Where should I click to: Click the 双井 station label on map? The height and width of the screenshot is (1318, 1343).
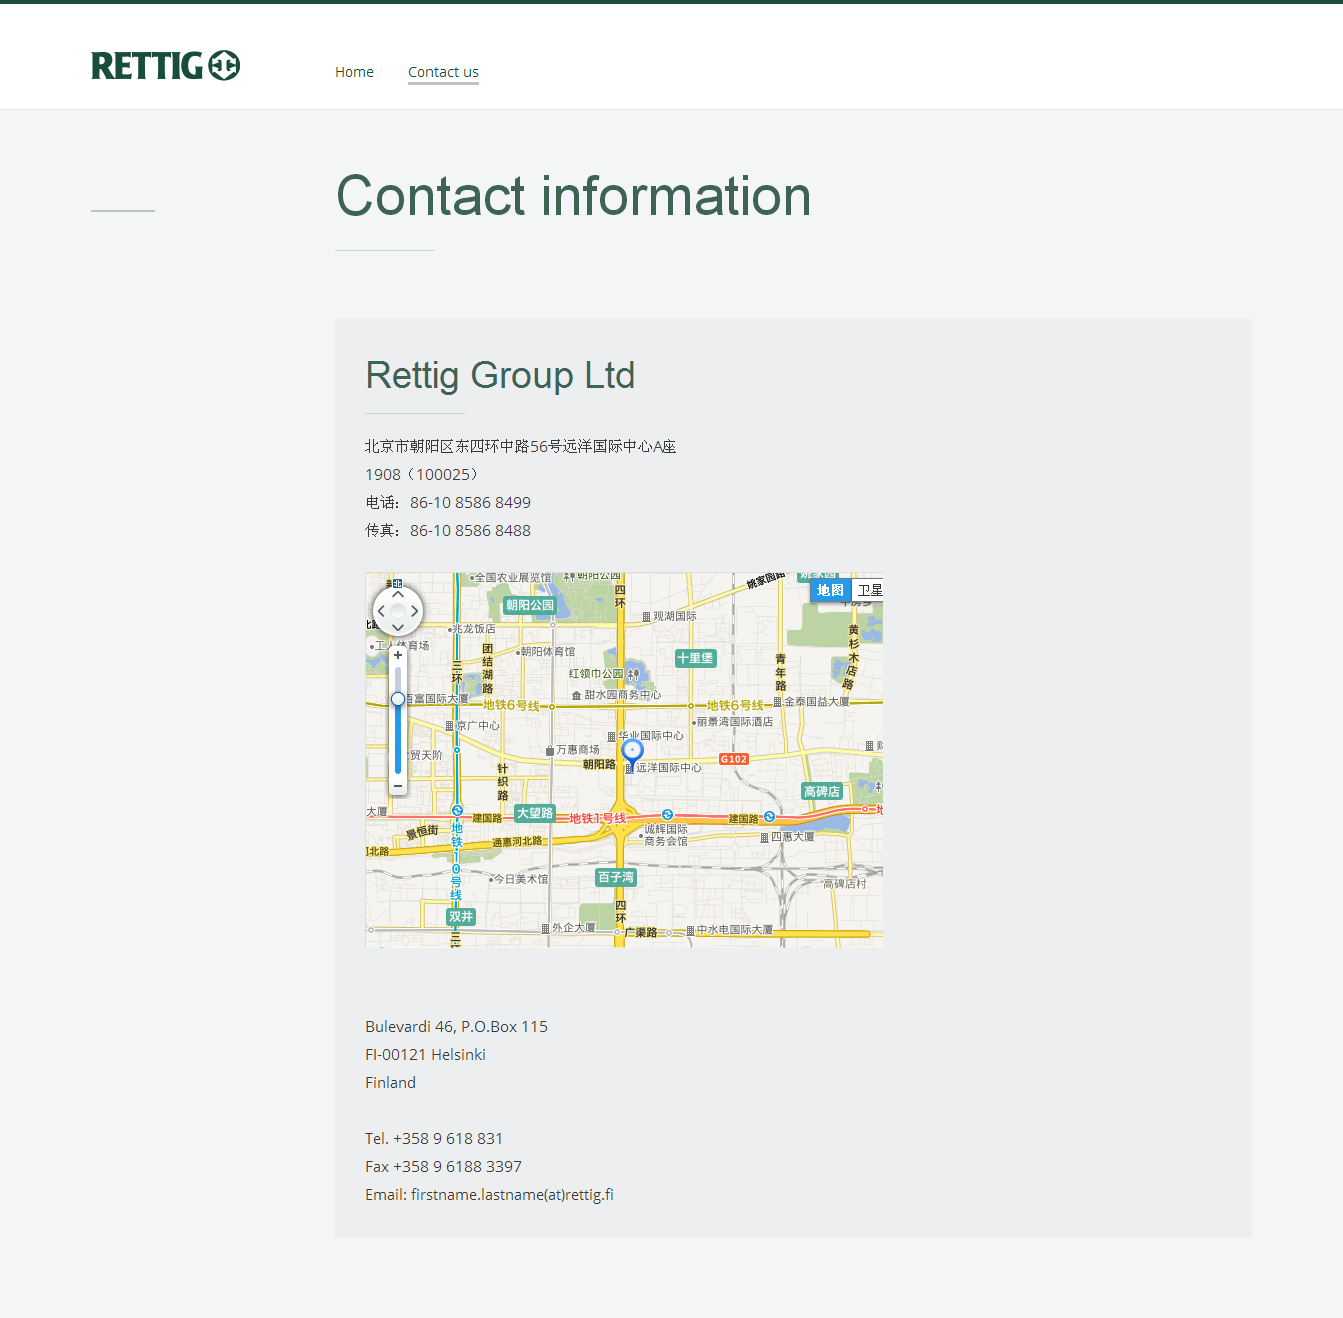(x=461, y=916)
